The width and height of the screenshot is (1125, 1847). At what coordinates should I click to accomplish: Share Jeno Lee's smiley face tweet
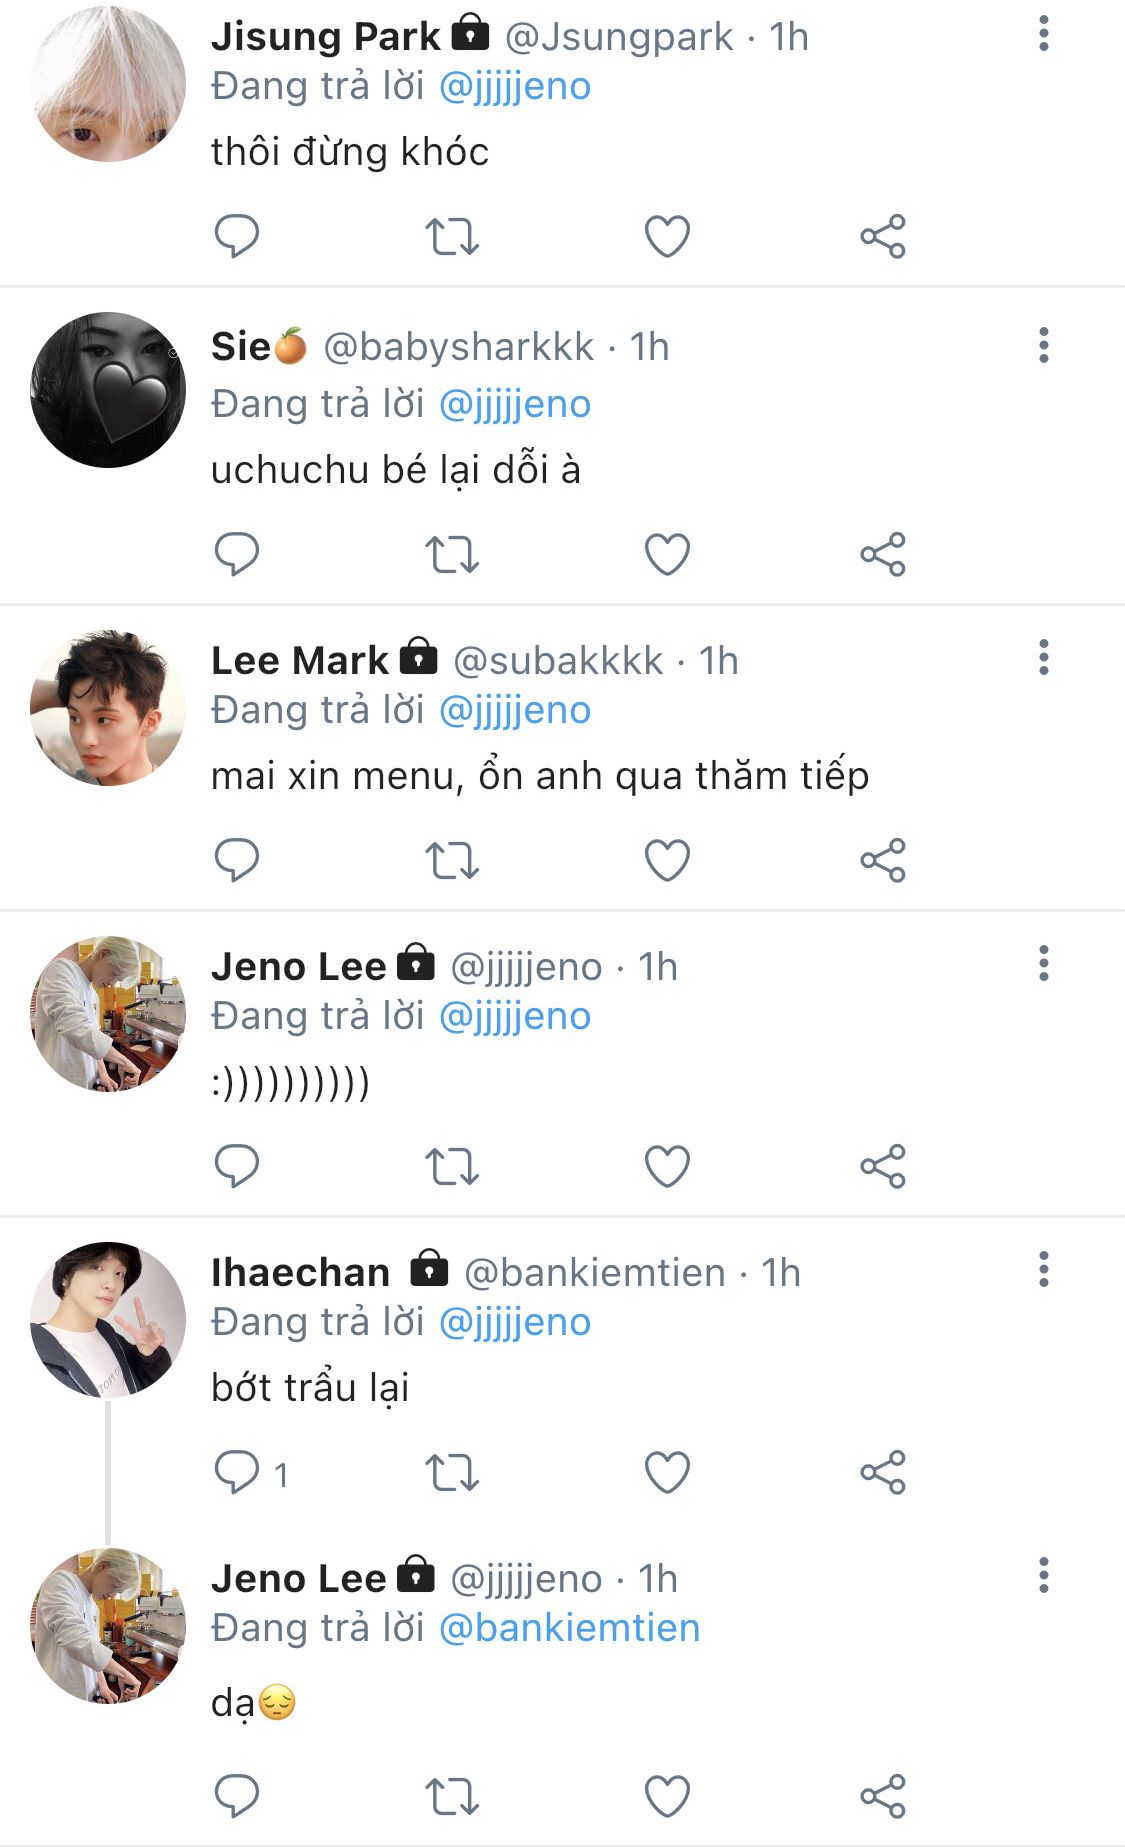click(883, 1167)
